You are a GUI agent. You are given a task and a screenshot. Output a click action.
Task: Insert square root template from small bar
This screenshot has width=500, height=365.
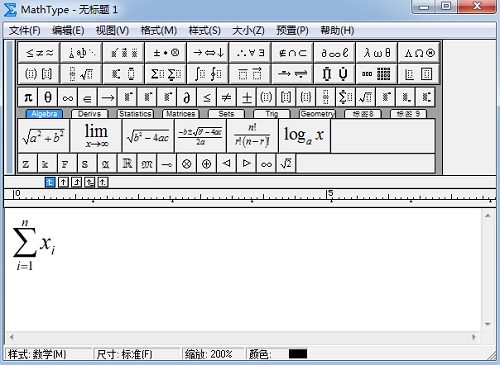(366, 97)
